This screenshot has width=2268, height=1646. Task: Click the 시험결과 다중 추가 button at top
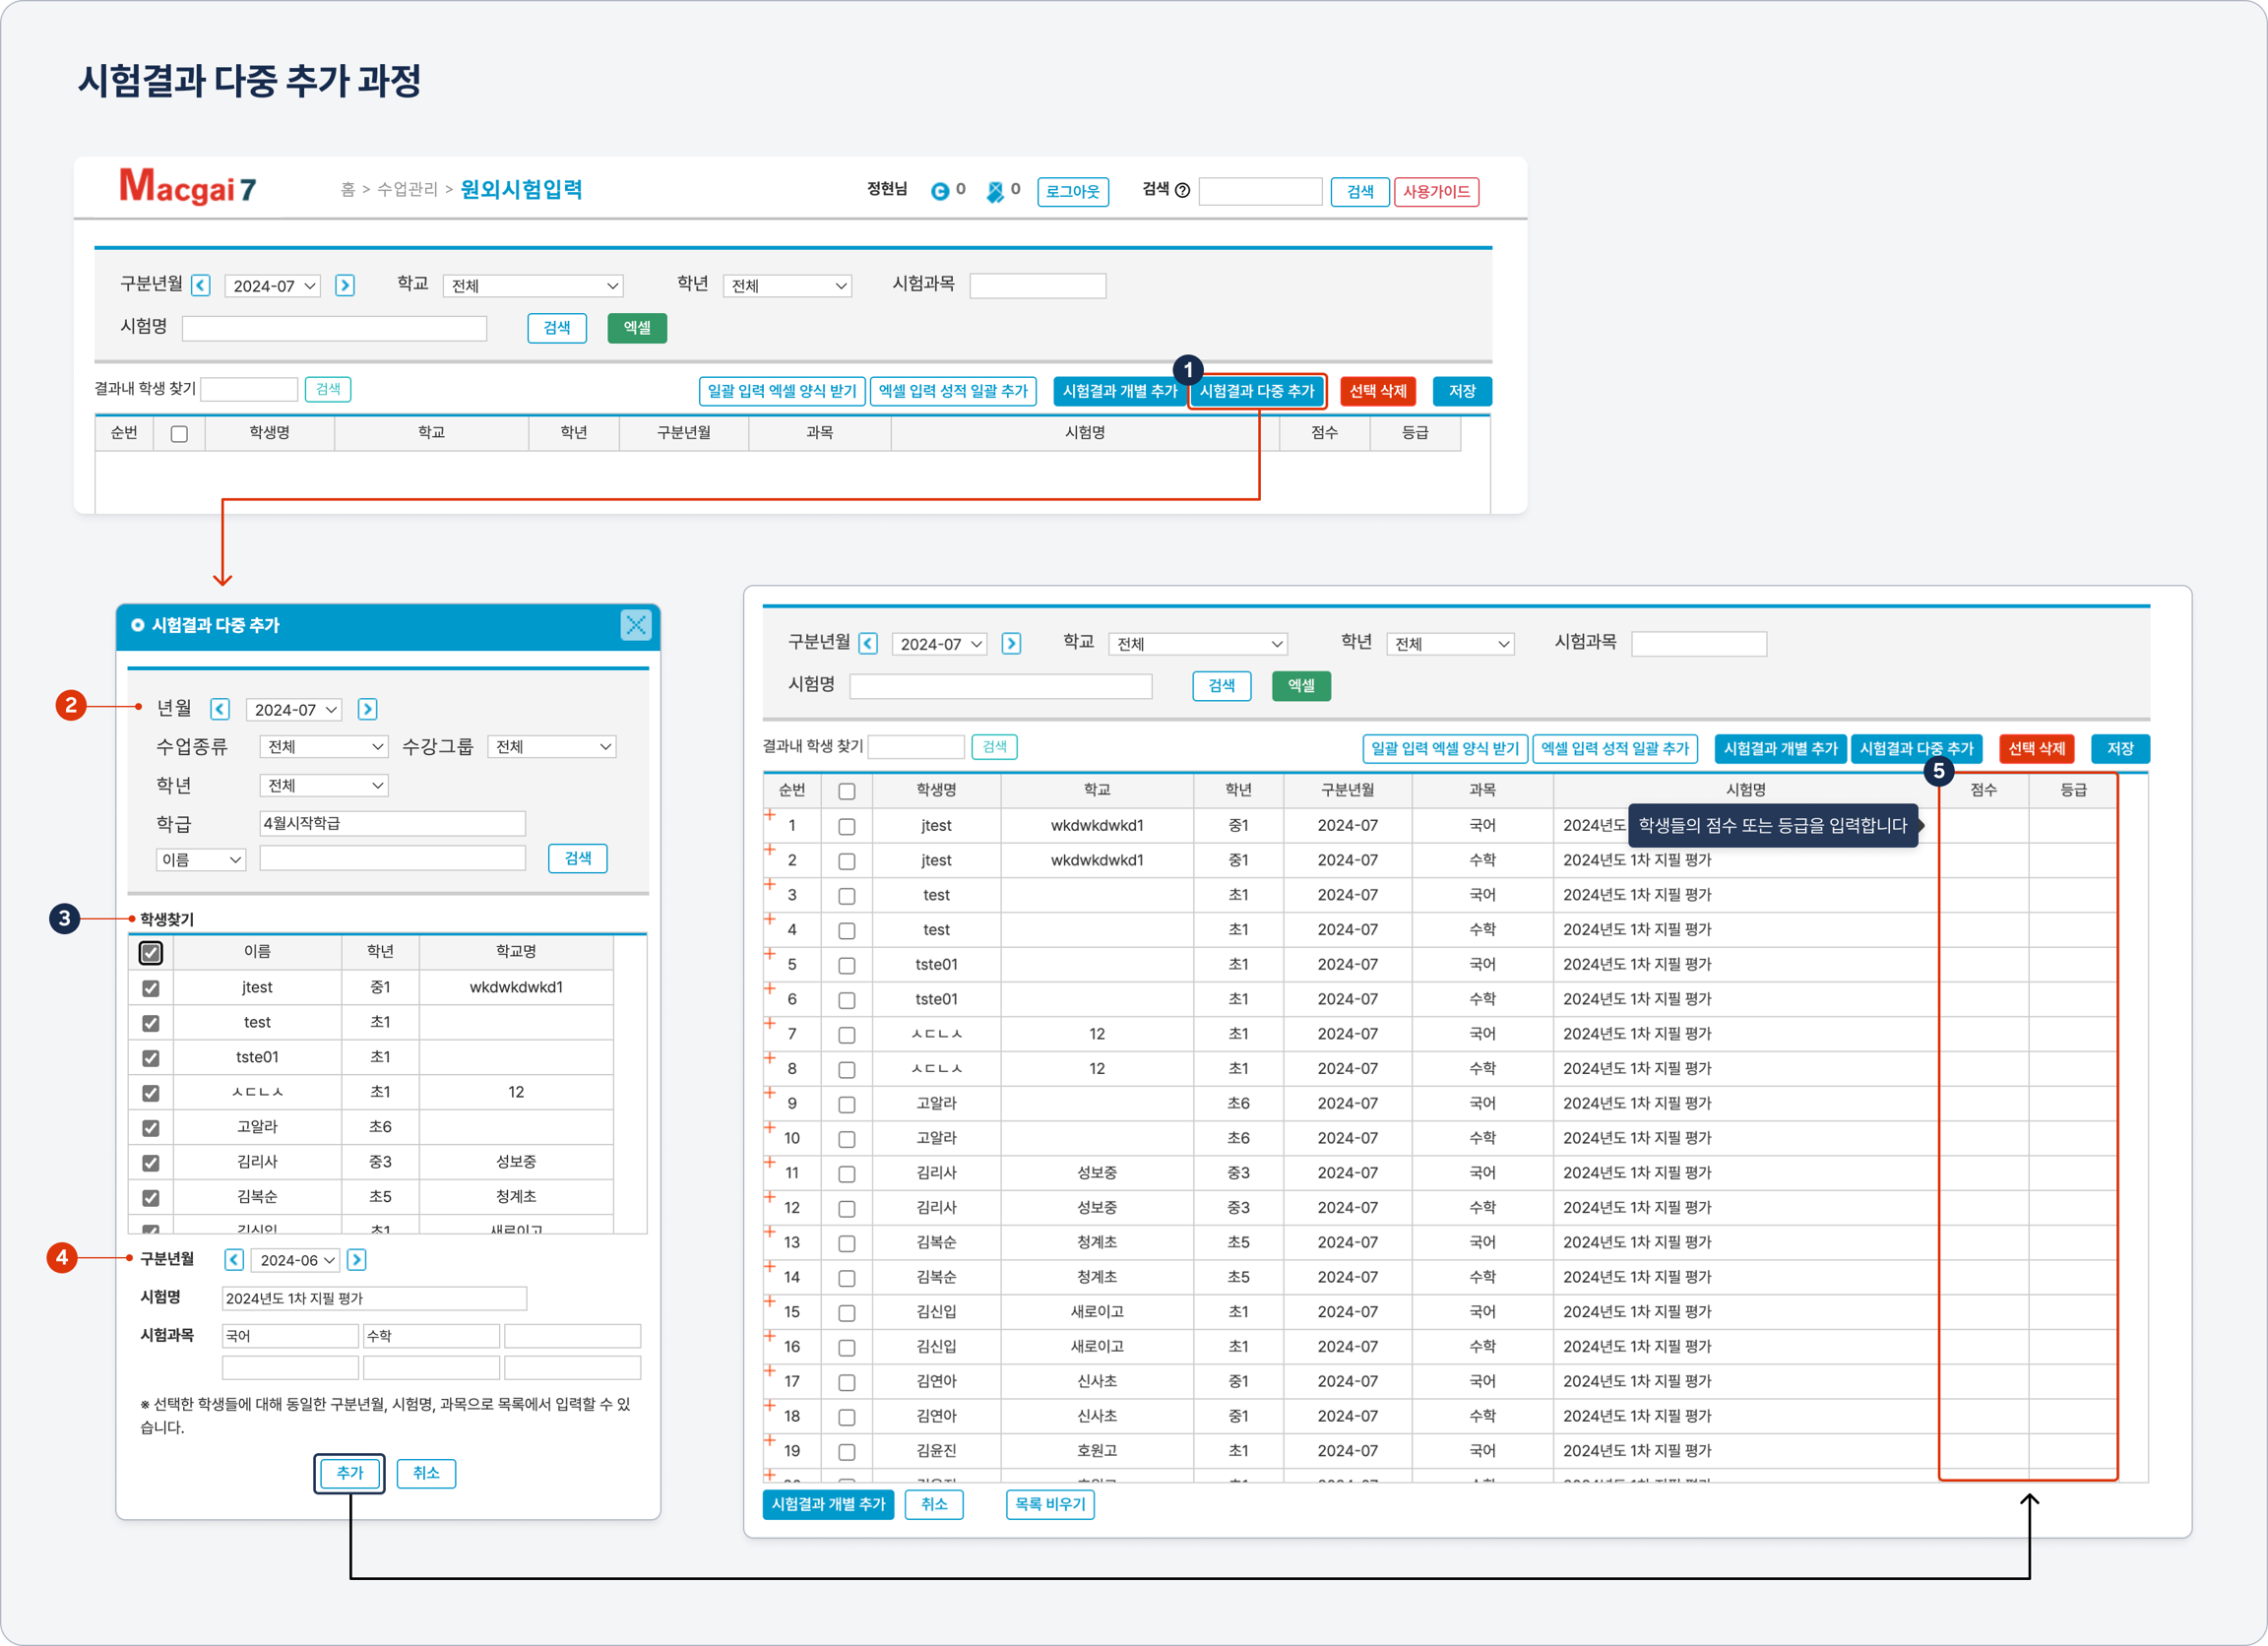(x=1257, y=391)
